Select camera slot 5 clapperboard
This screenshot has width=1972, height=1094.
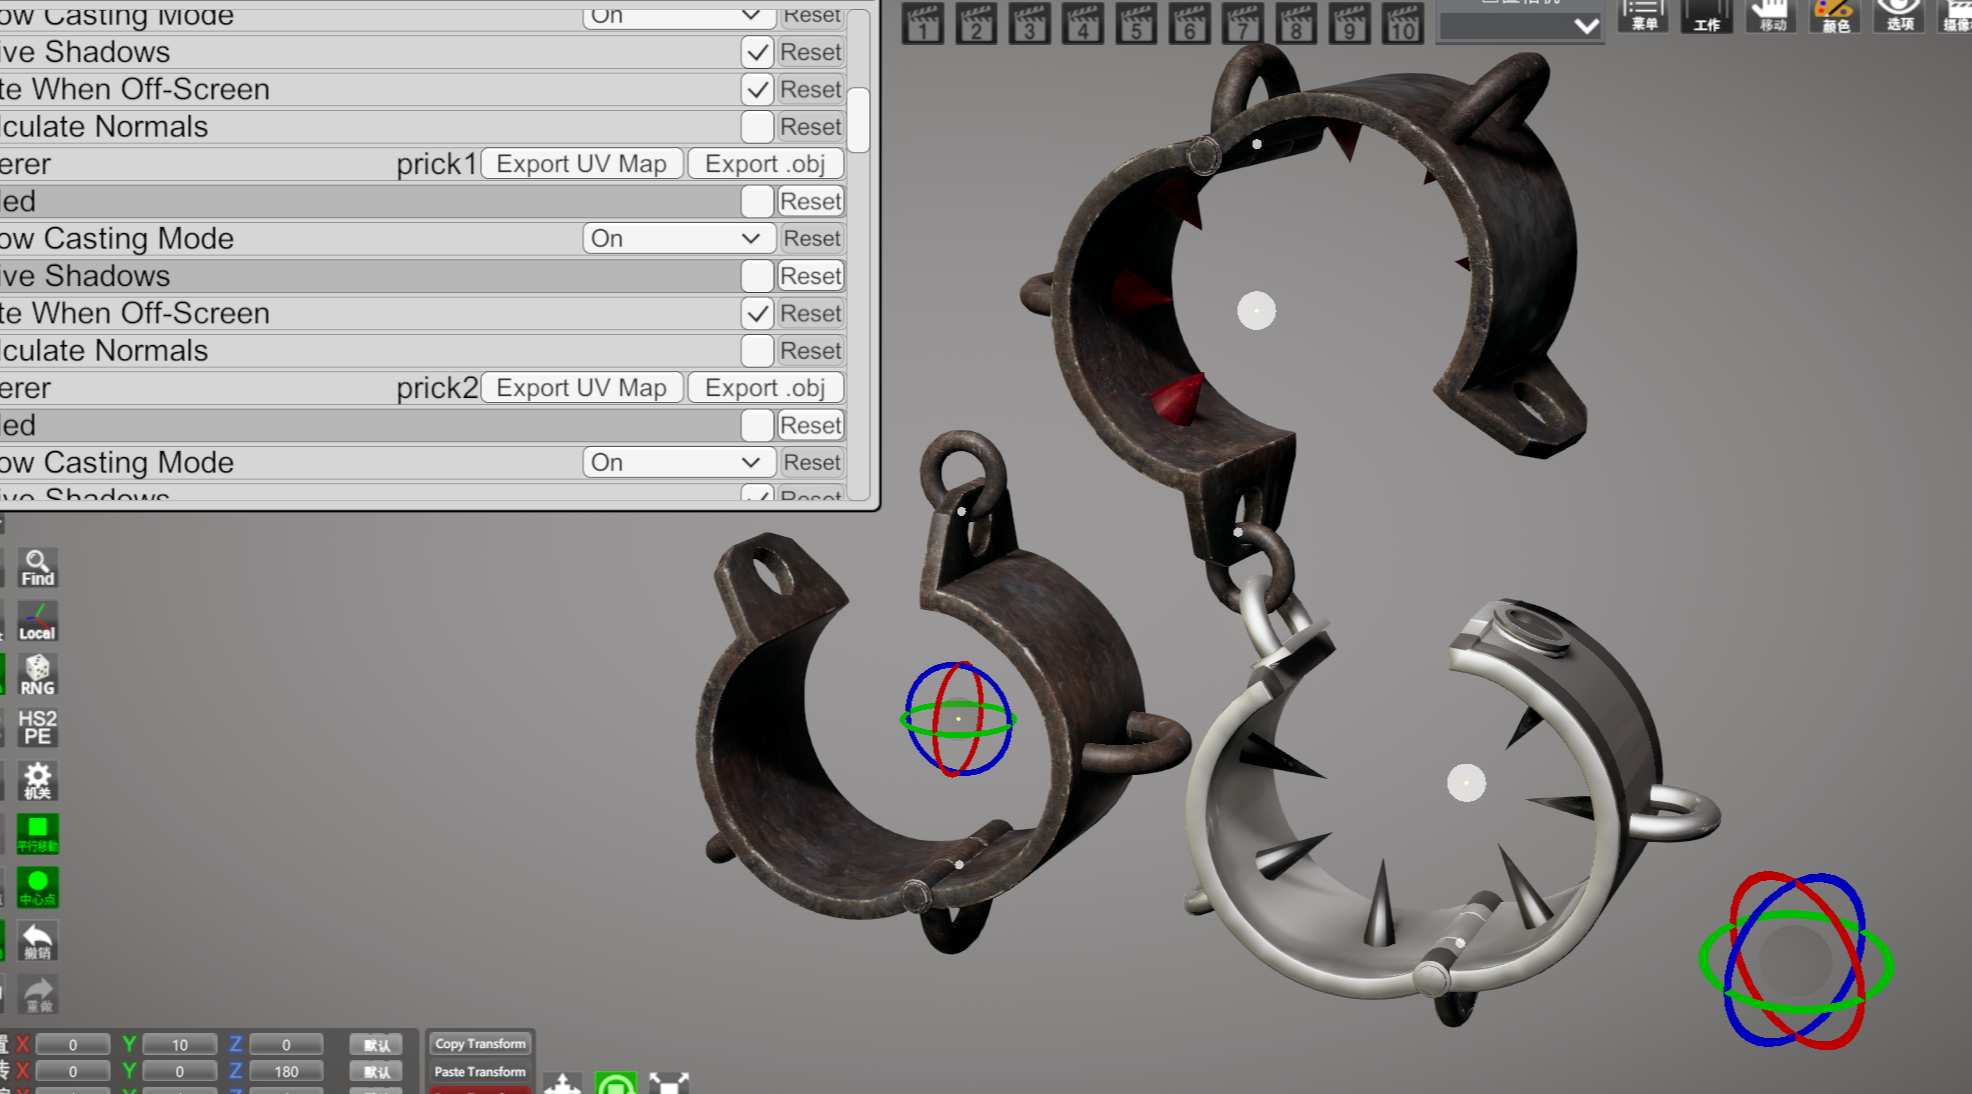tap(1136, 24)
